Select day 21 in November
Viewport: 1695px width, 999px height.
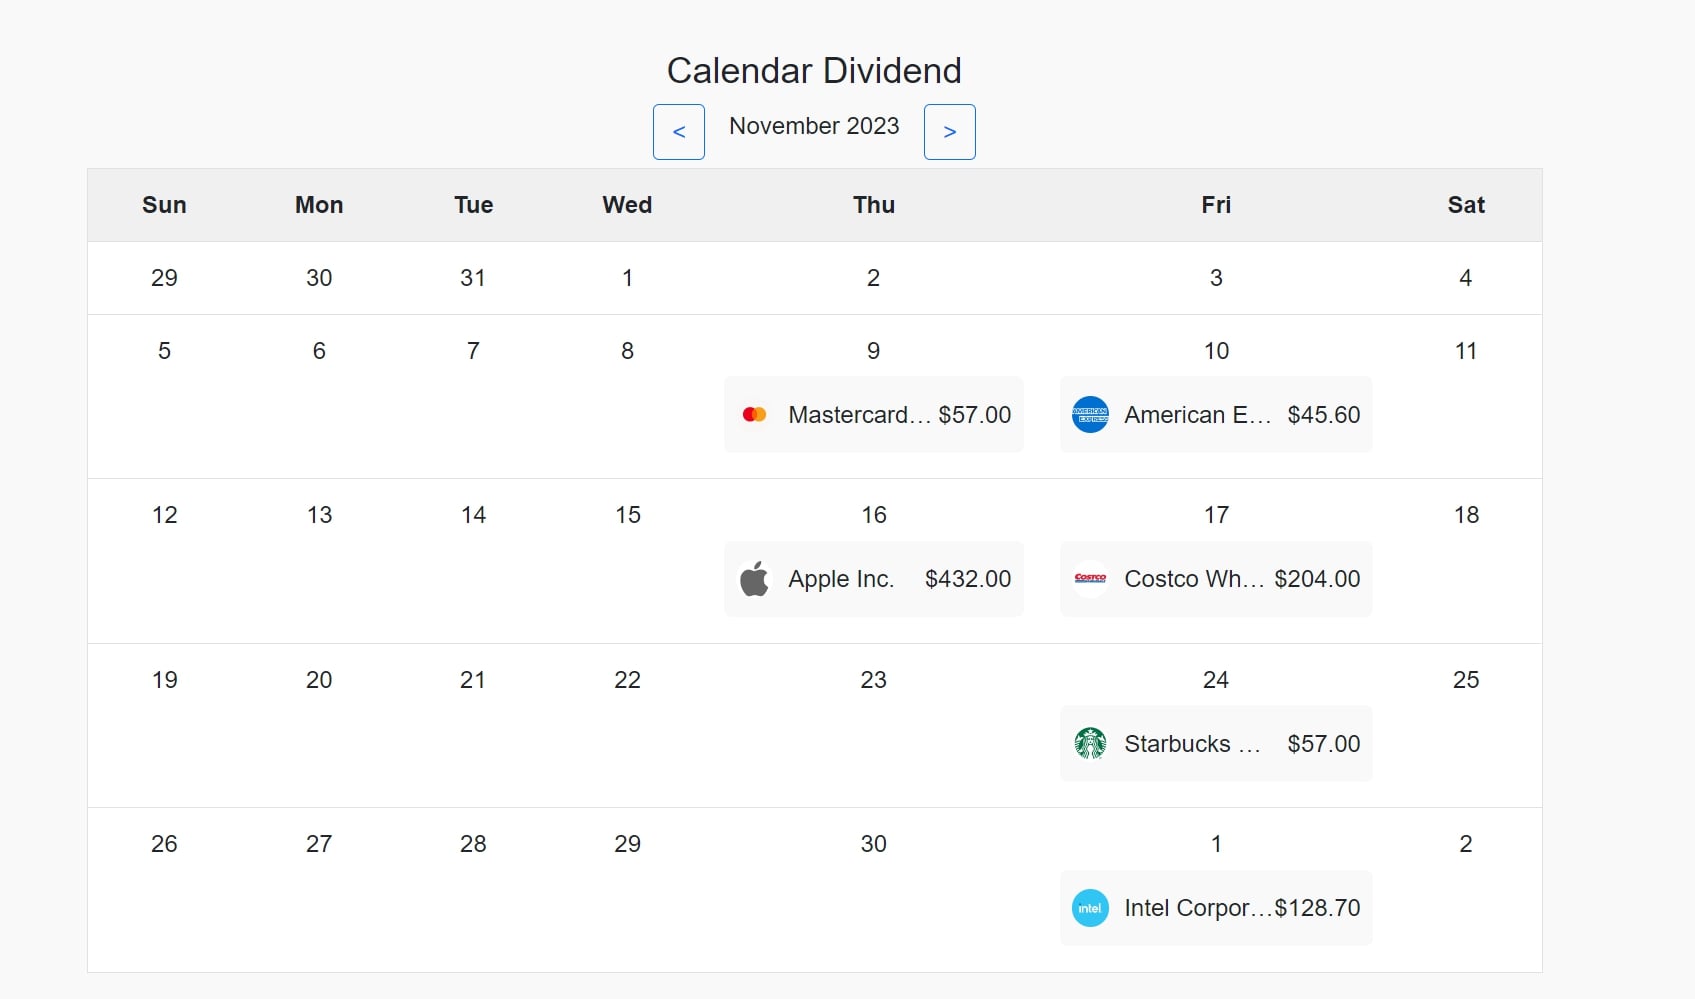tap(473, 680)
